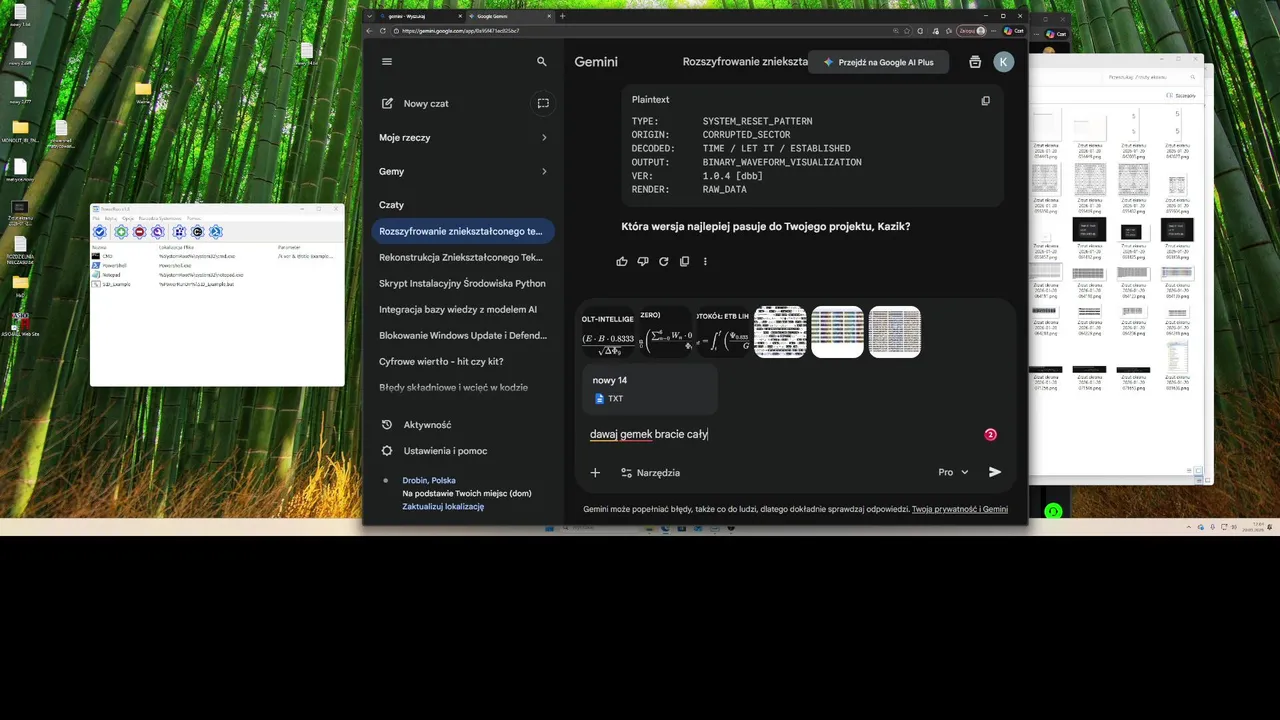This screenshot has height=720, width=1280.
Task: Click the stacked-tray icon next to the avatar
Action: [x=975, y=62]
